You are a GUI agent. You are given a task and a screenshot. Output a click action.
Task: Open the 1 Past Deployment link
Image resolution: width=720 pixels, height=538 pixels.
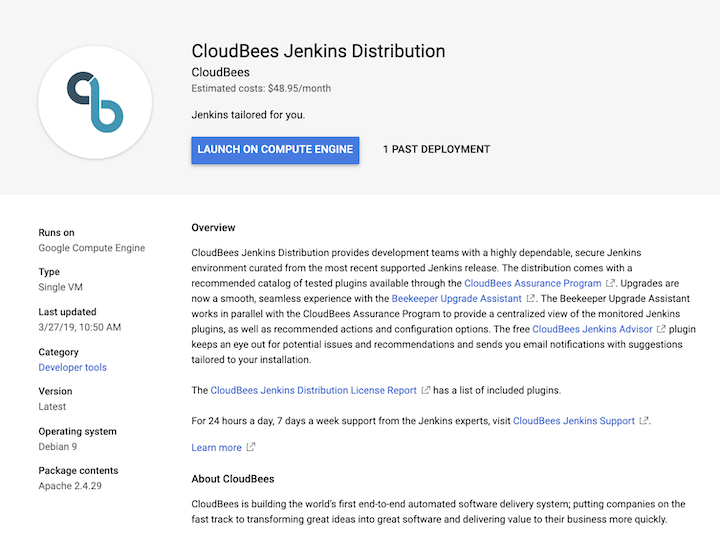click(x=436, y=150)
